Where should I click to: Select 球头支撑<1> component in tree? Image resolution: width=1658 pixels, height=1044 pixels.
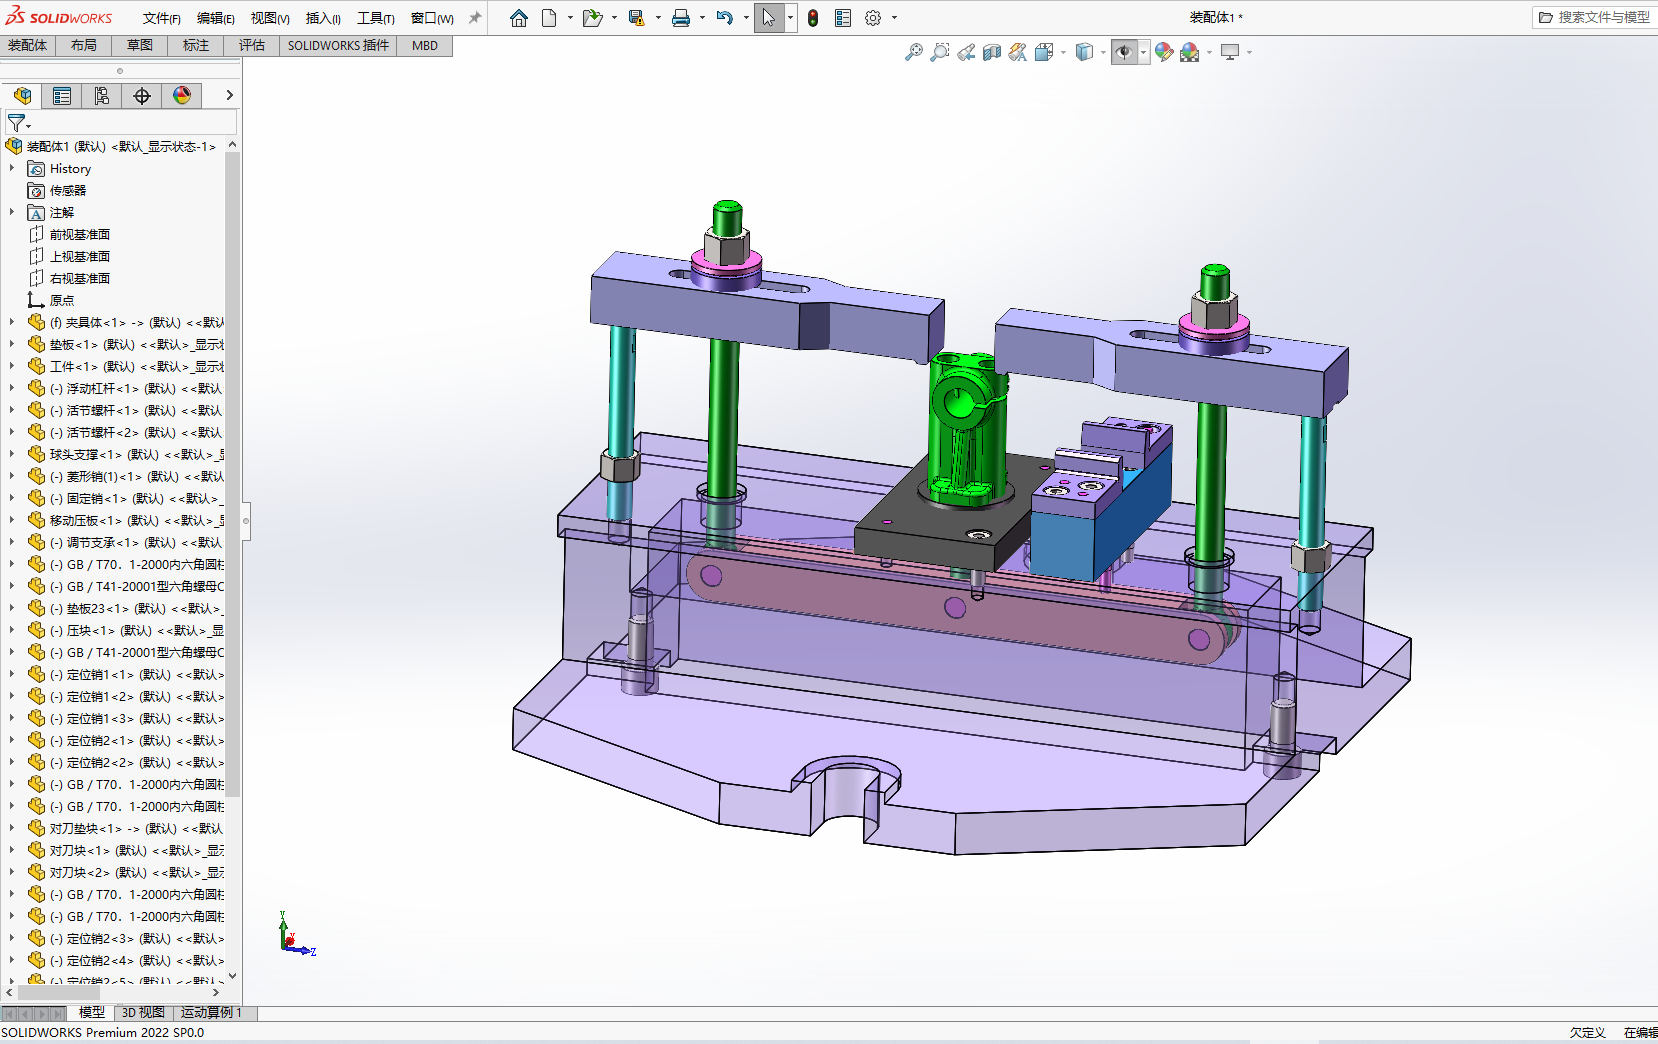(x=125, y=454)
